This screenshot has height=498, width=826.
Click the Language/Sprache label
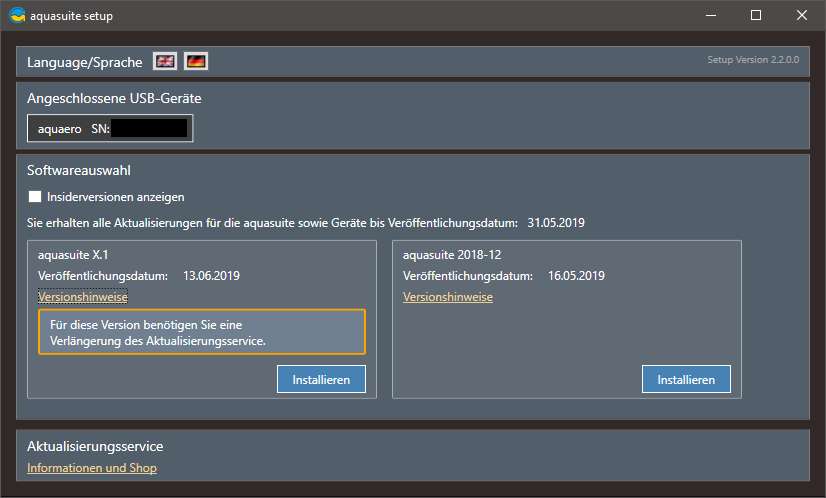[x=85, y=62]
